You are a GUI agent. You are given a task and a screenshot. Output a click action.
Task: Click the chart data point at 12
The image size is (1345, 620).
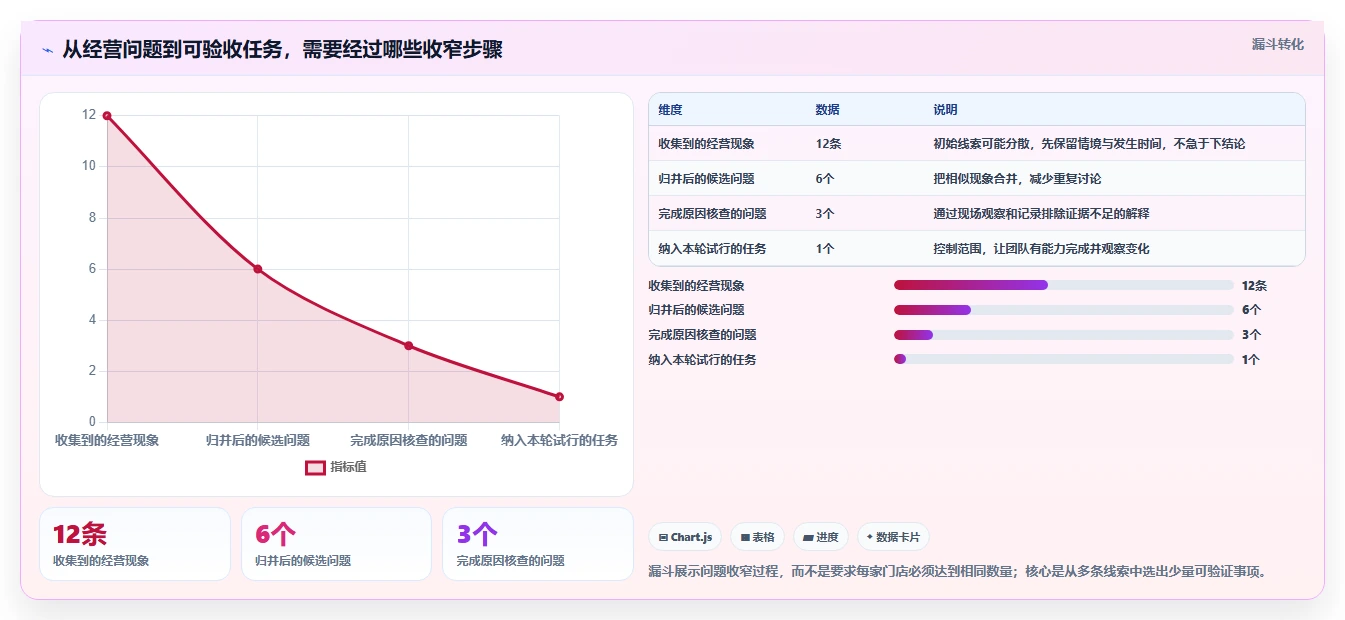point(107,116)
